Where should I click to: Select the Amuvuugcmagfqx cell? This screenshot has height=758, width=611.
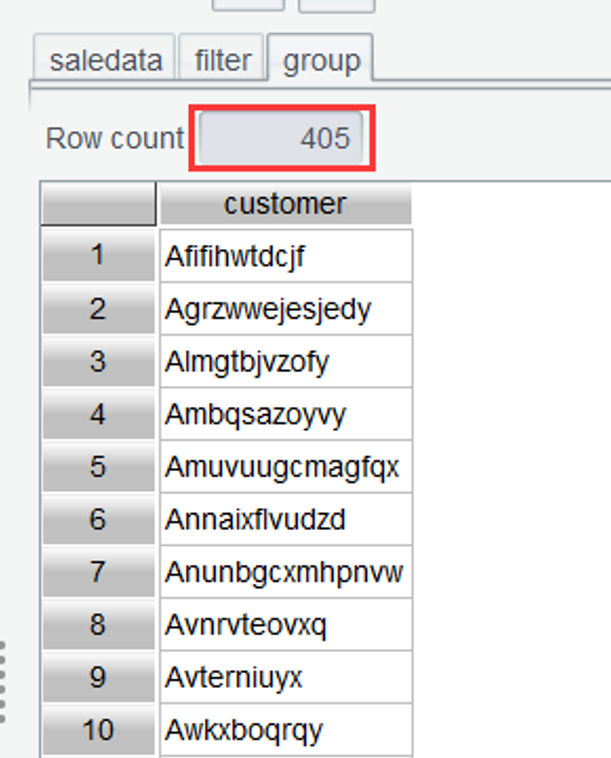point(285,467)
